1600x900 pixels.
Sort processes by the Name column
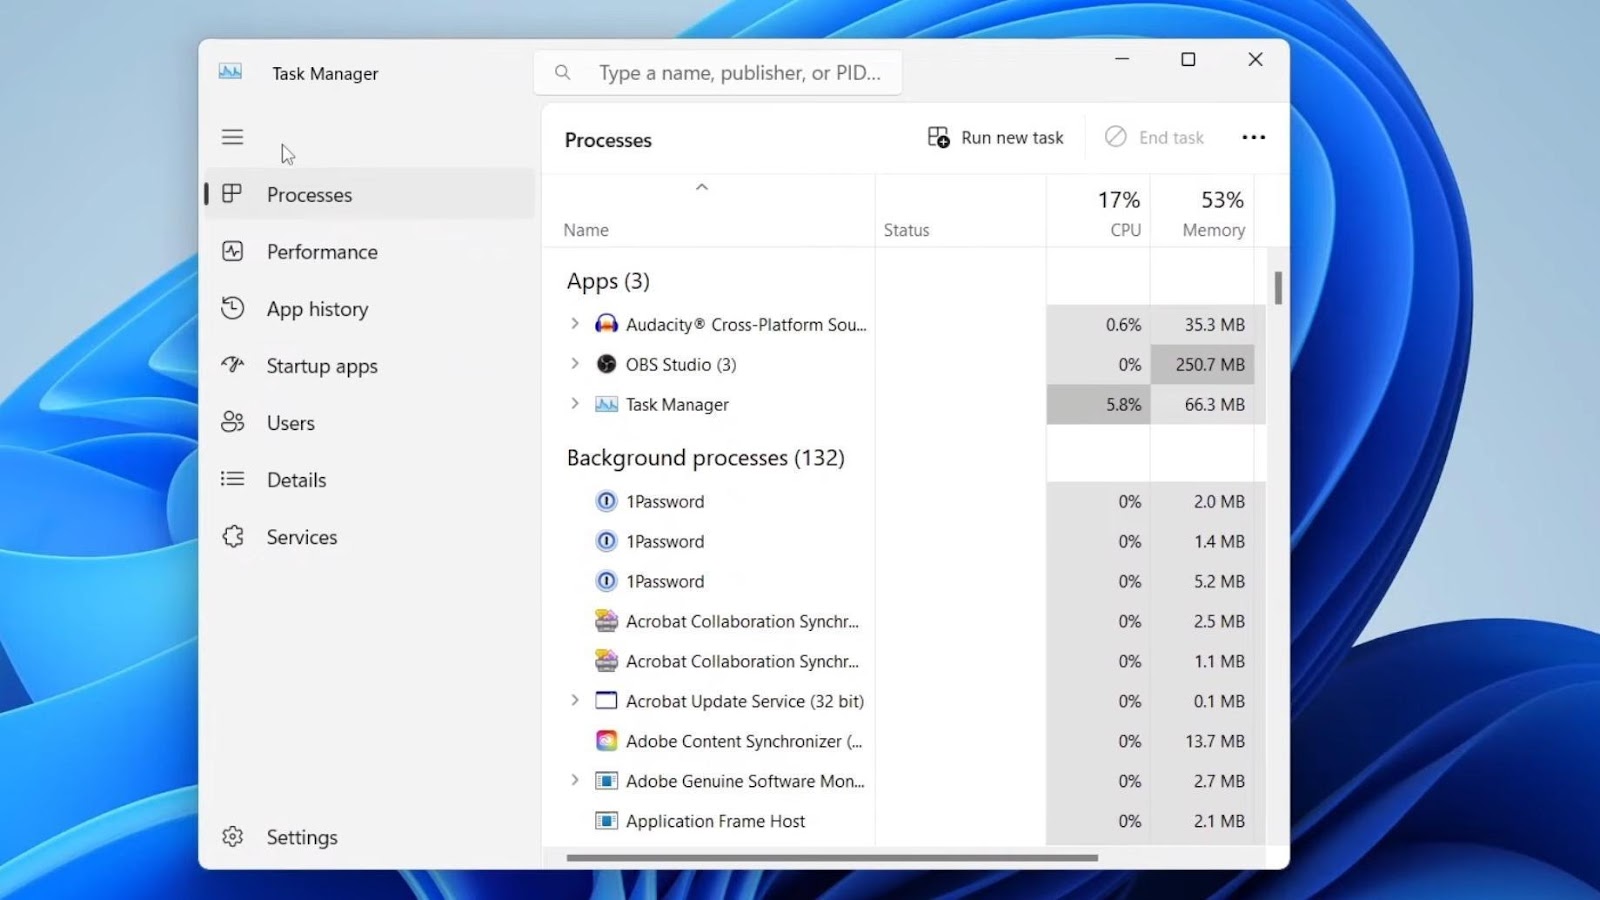pyautogui.click(x=709, y=212)
